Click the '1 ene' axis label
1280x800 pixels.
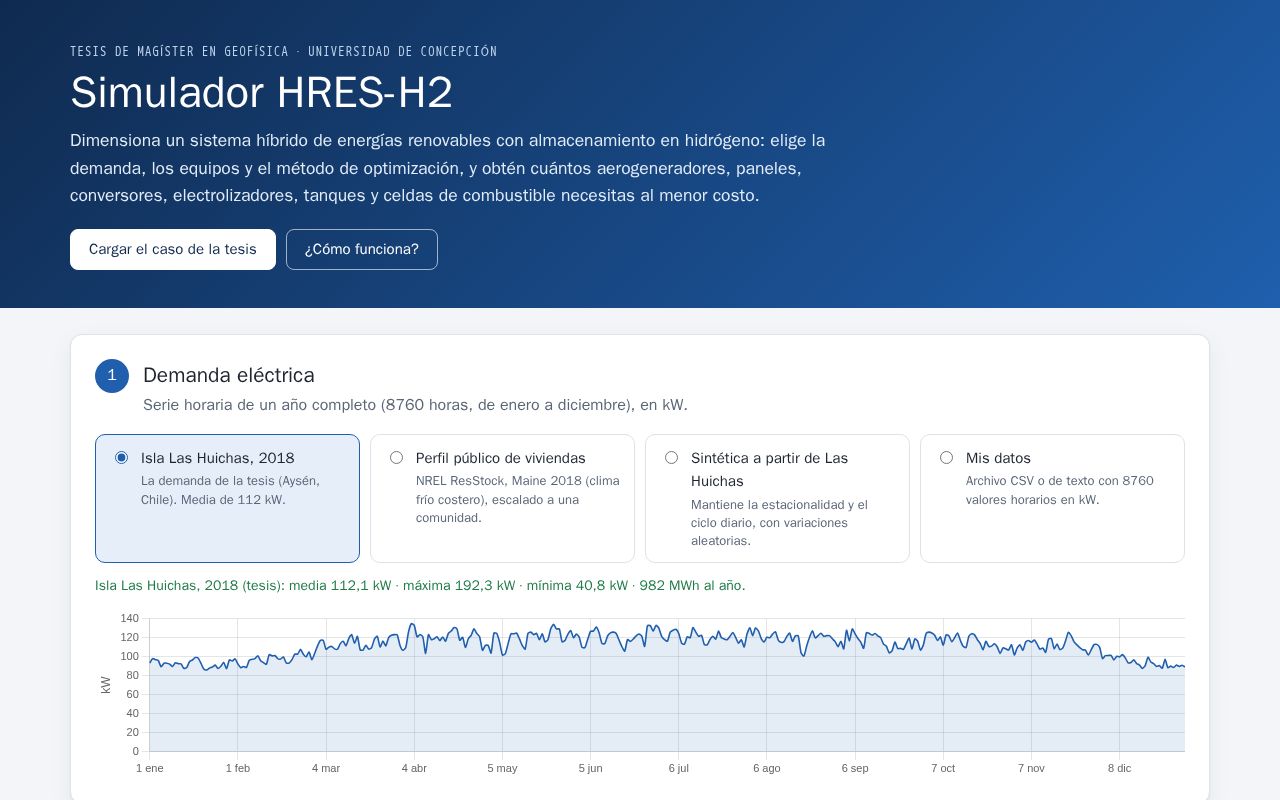click(150, 768)
